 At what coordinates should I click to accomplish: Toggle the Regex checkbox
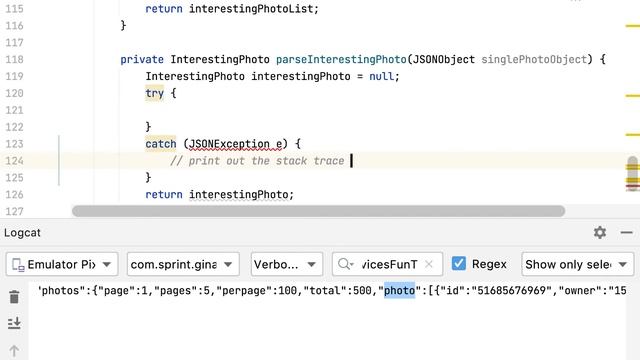pos(459,264)
